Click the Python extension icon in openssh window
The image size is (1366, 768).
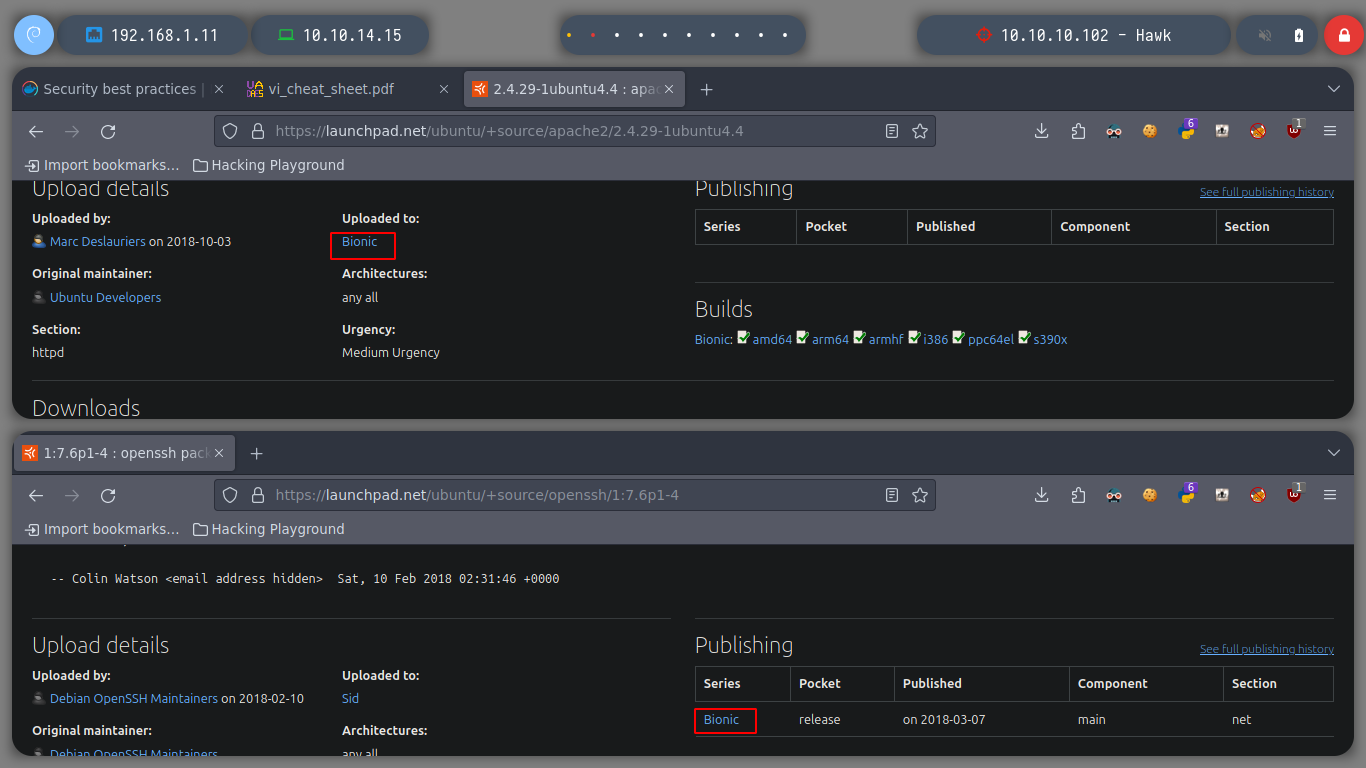(x=1186, y=494)
